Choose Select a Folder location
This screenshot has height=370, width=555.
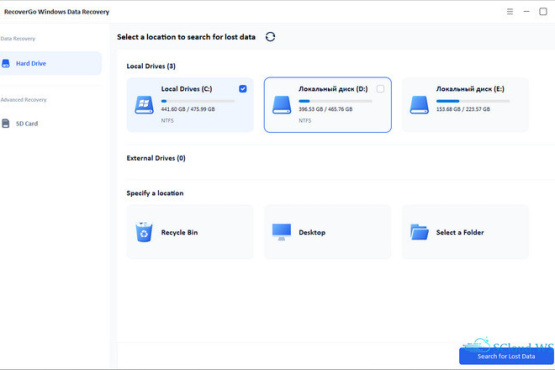coord(465,232)
